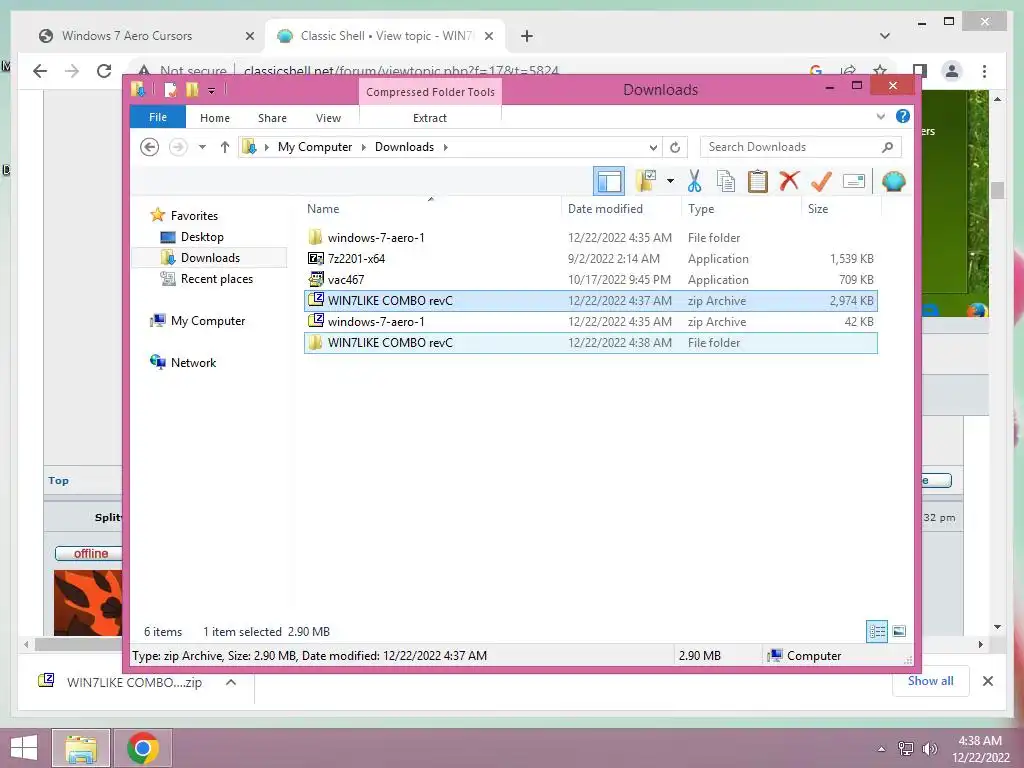Open the Extract ribbon tab
Viewport: 1024px width, 768px height.
[x=430, y=118]
